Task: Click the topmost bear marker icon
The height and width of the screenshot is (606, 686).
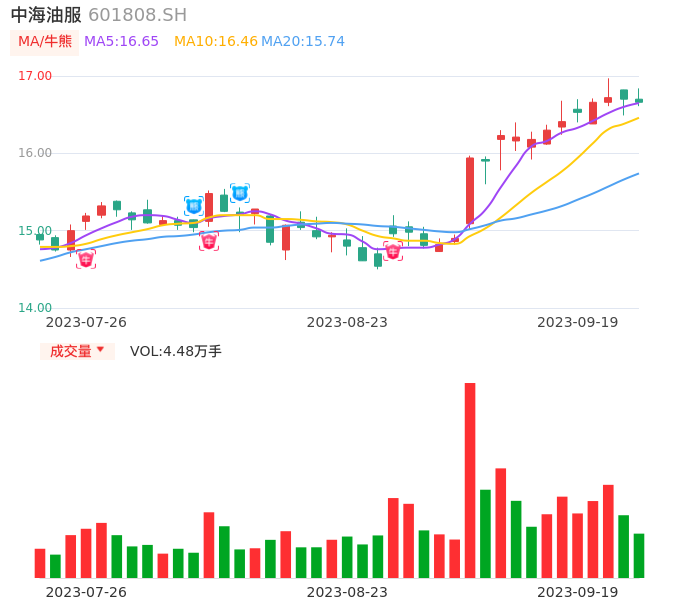Action: tap(240, 193)
